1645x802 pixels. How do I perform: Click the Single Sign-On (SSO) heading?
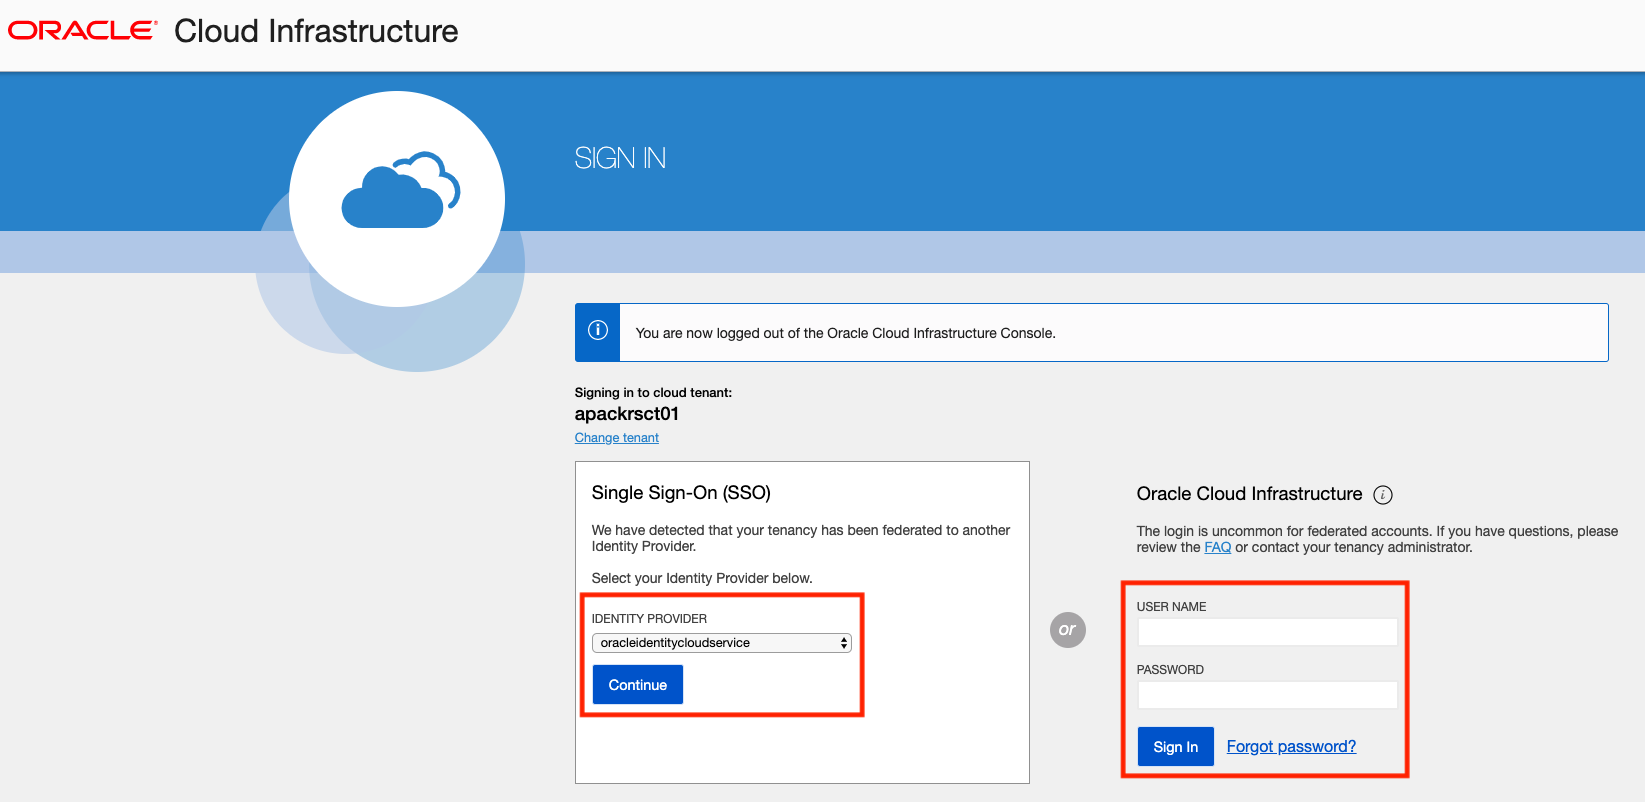click(x=681, y=493)
